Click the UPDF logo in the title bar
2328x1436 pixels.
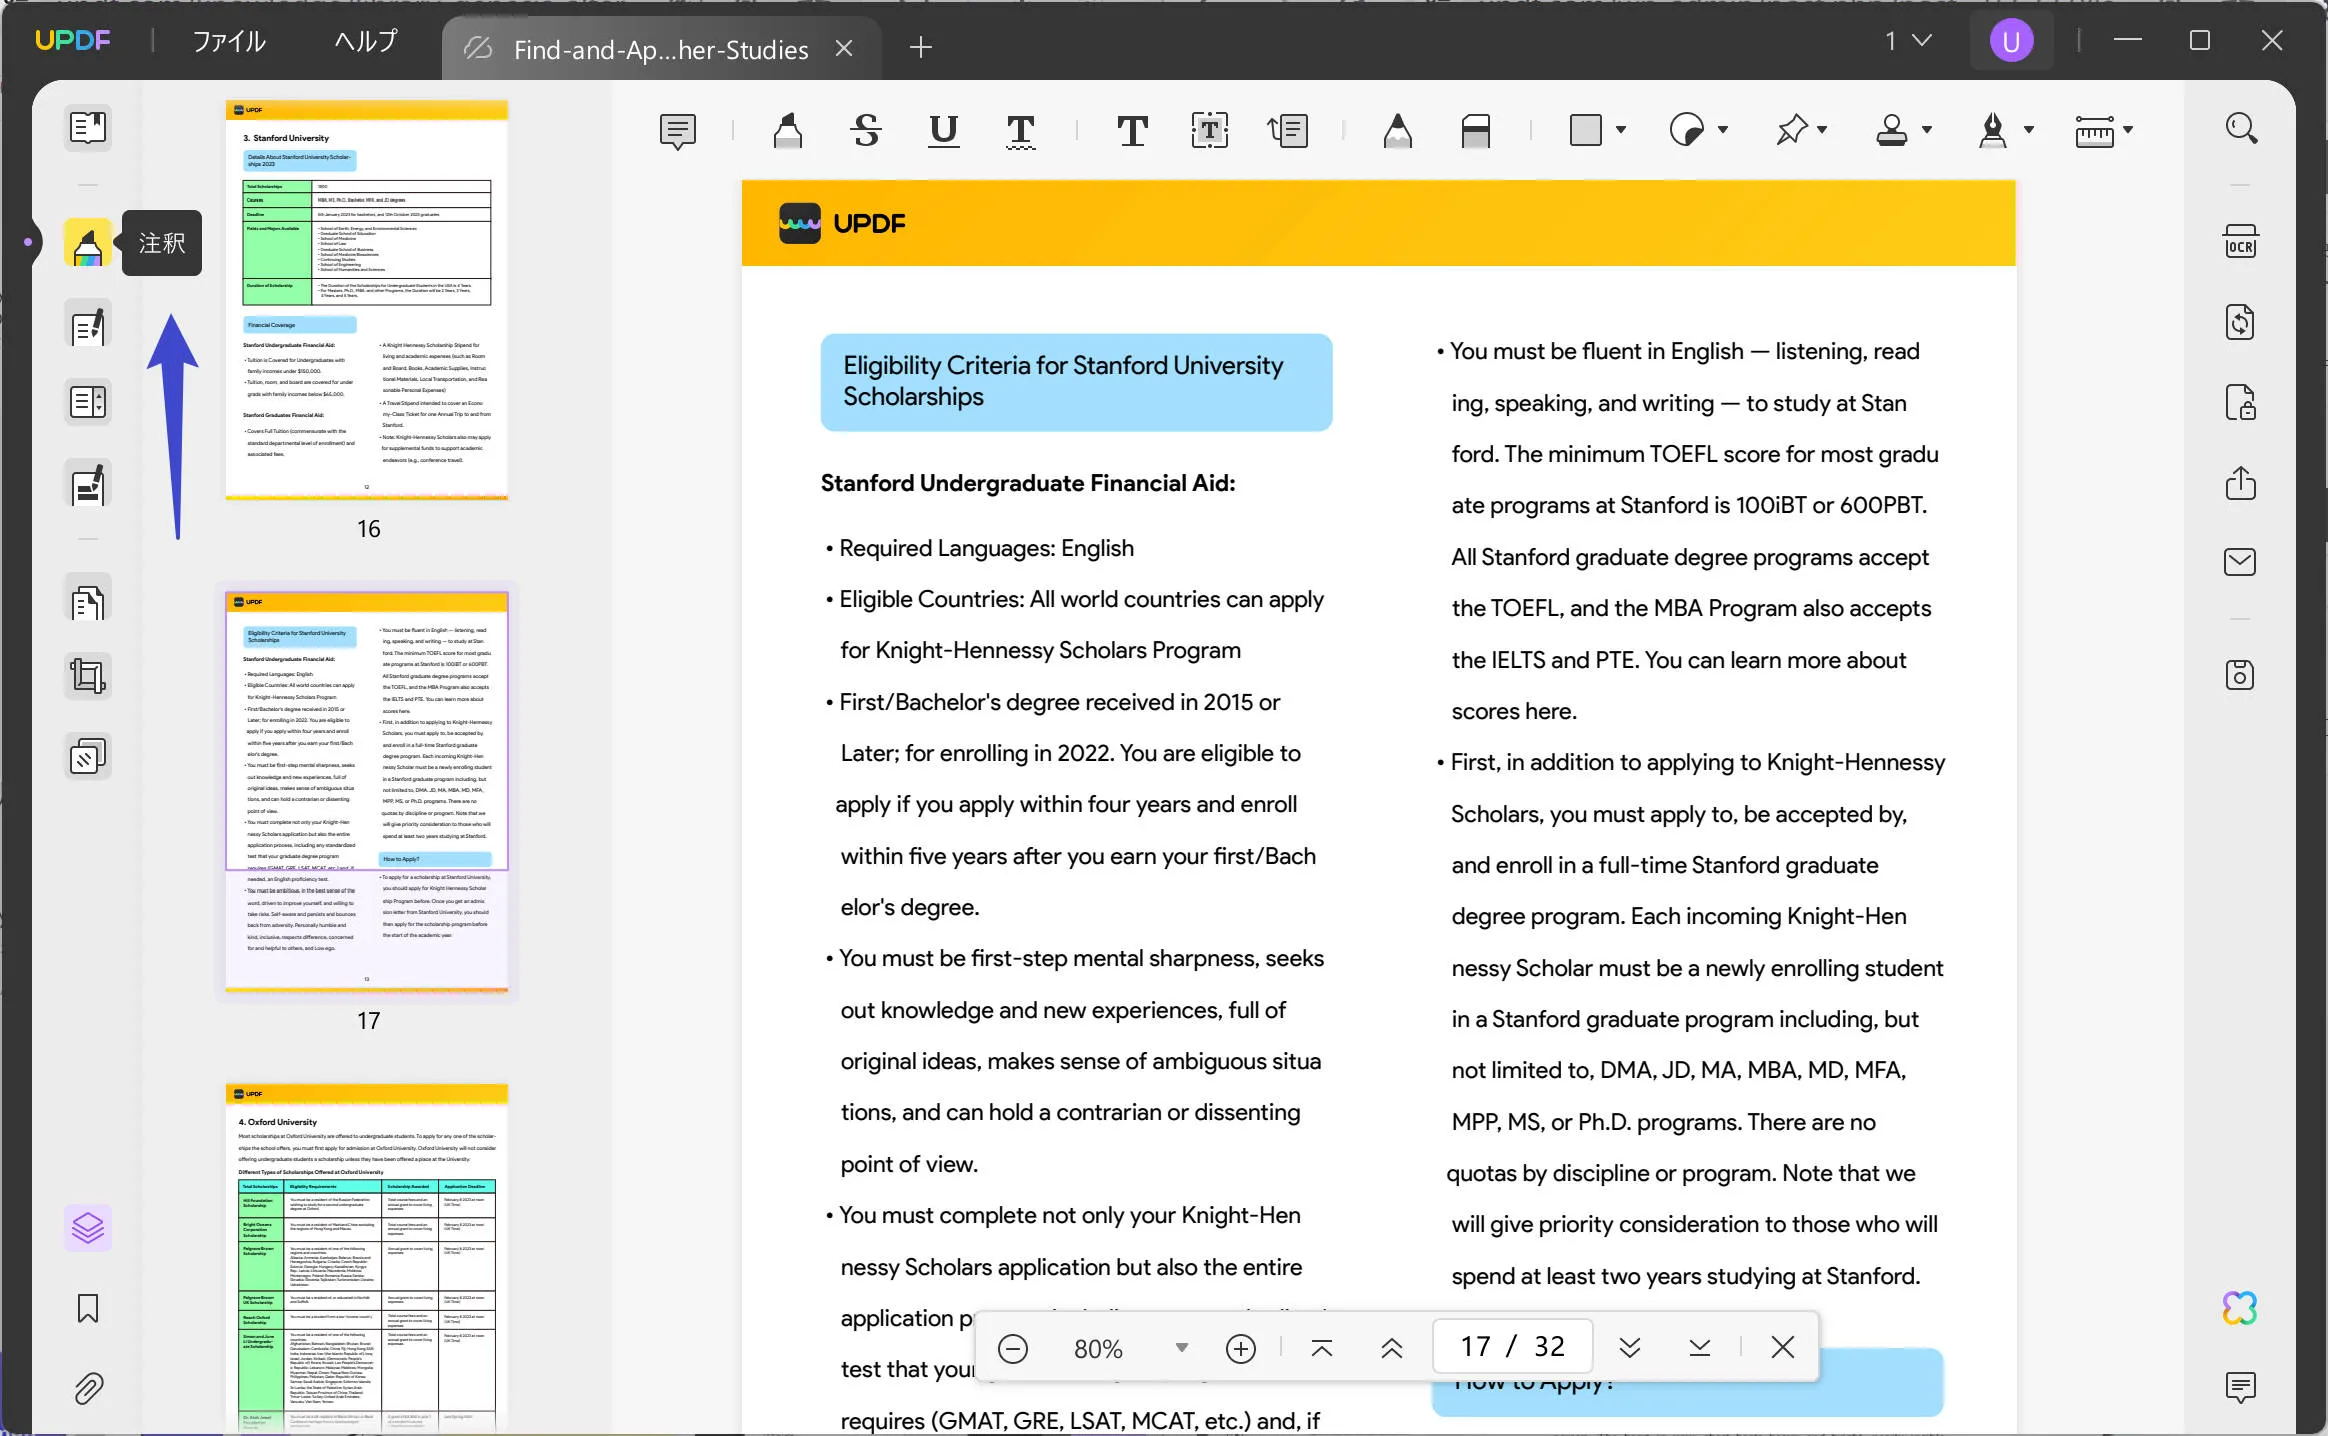click(x=73, y=40)
